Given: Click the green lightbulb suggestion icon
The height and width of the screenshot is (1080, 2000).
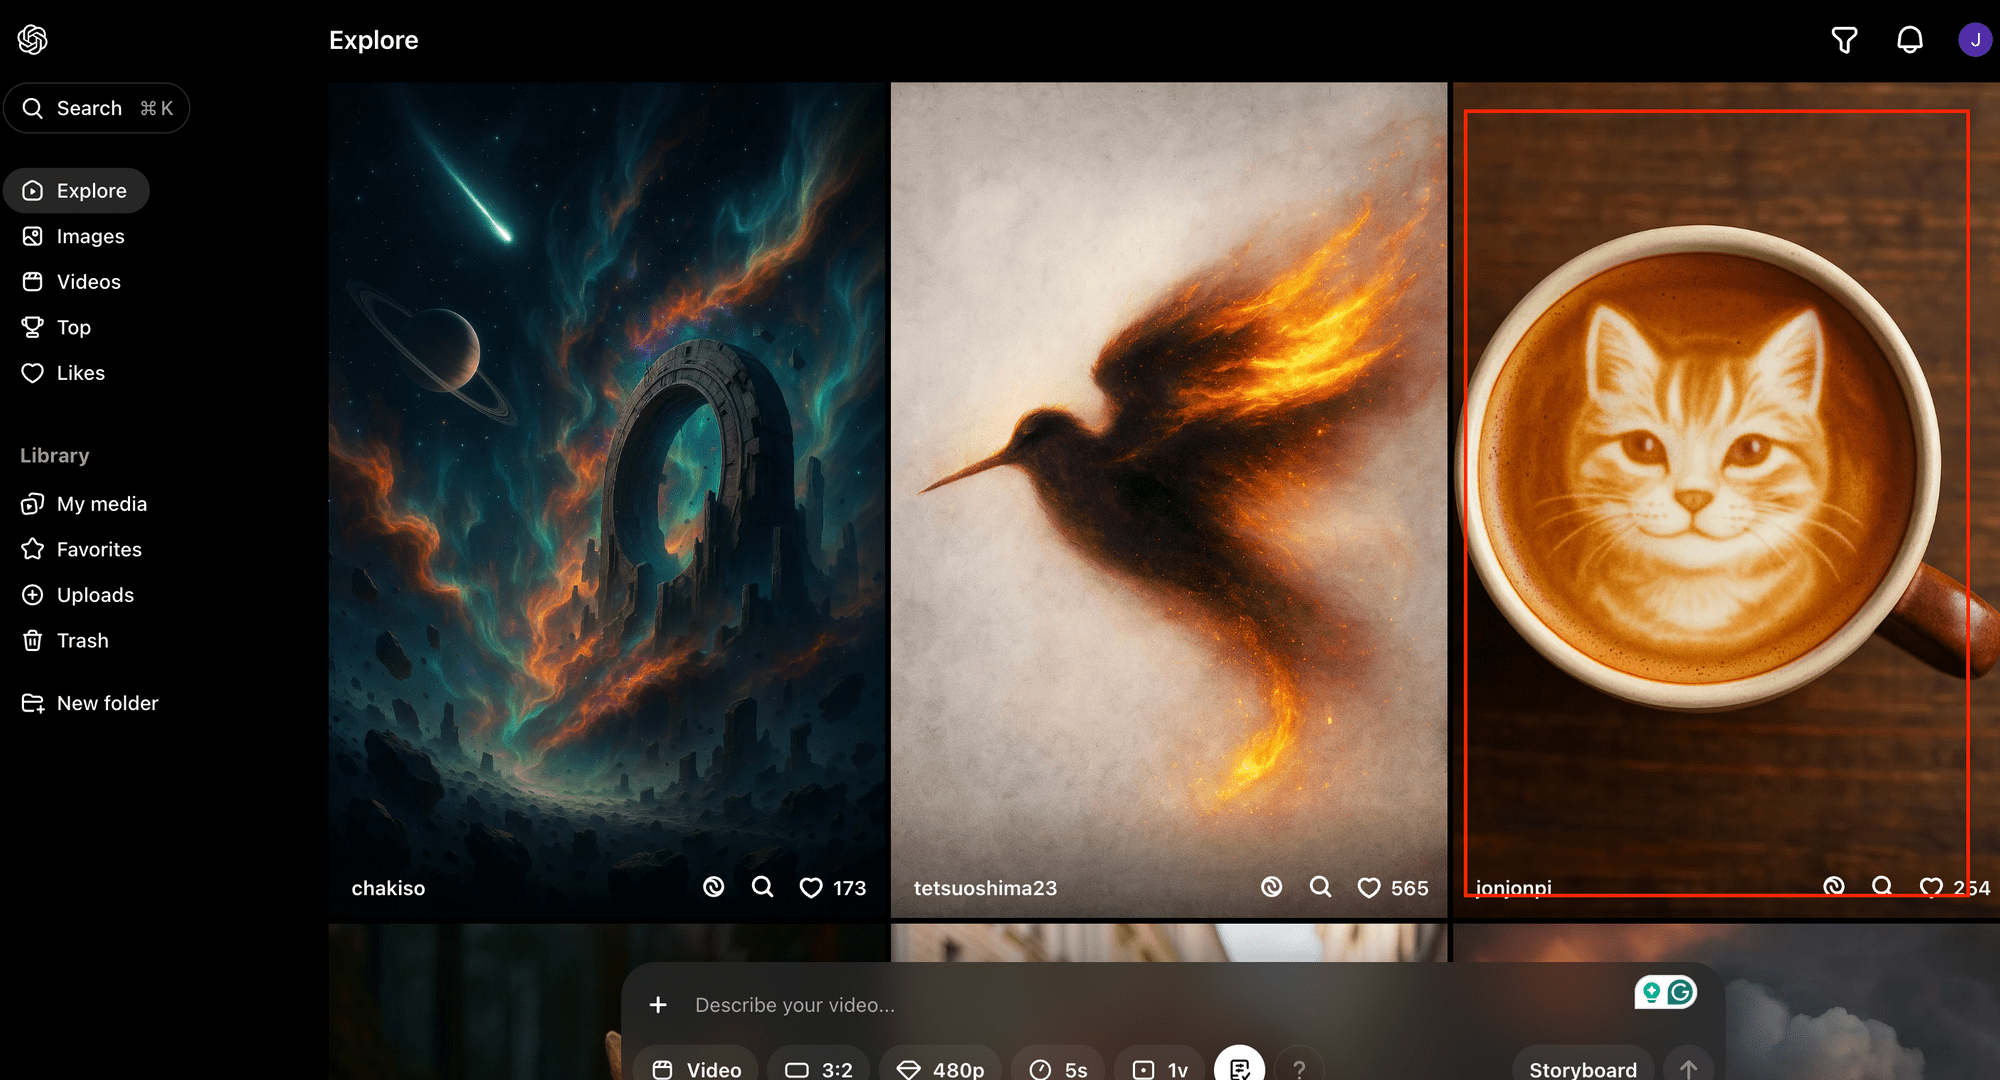Looking at the screenshot, I should click(1651, 992).
